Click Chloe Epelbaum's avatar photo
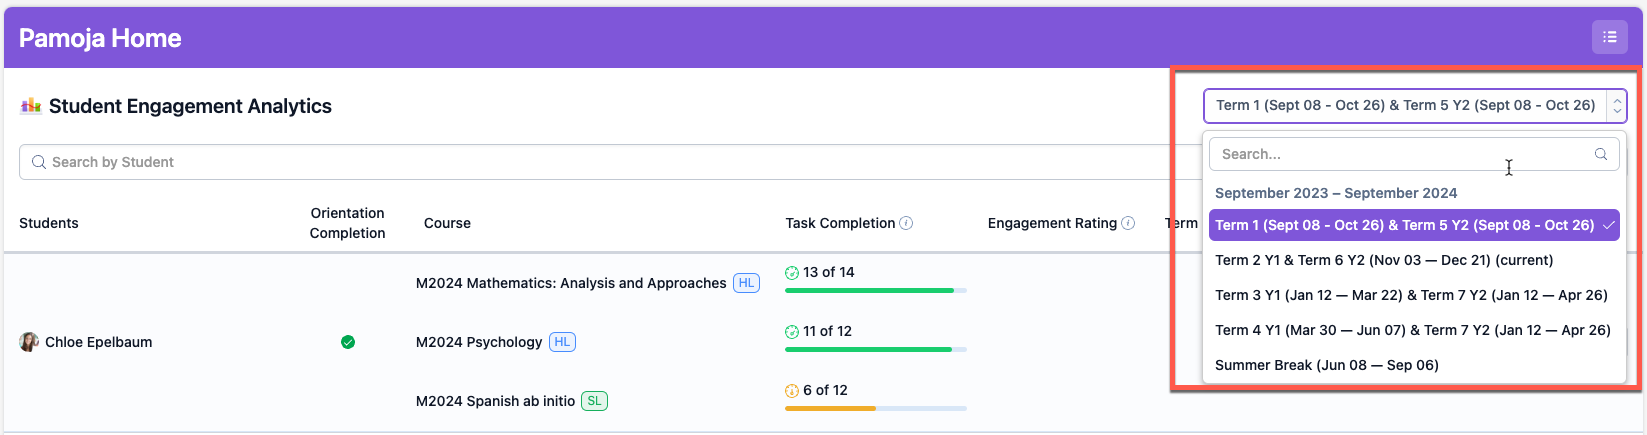This screenshot has height=435, width=1647. (x=29, y=342)
